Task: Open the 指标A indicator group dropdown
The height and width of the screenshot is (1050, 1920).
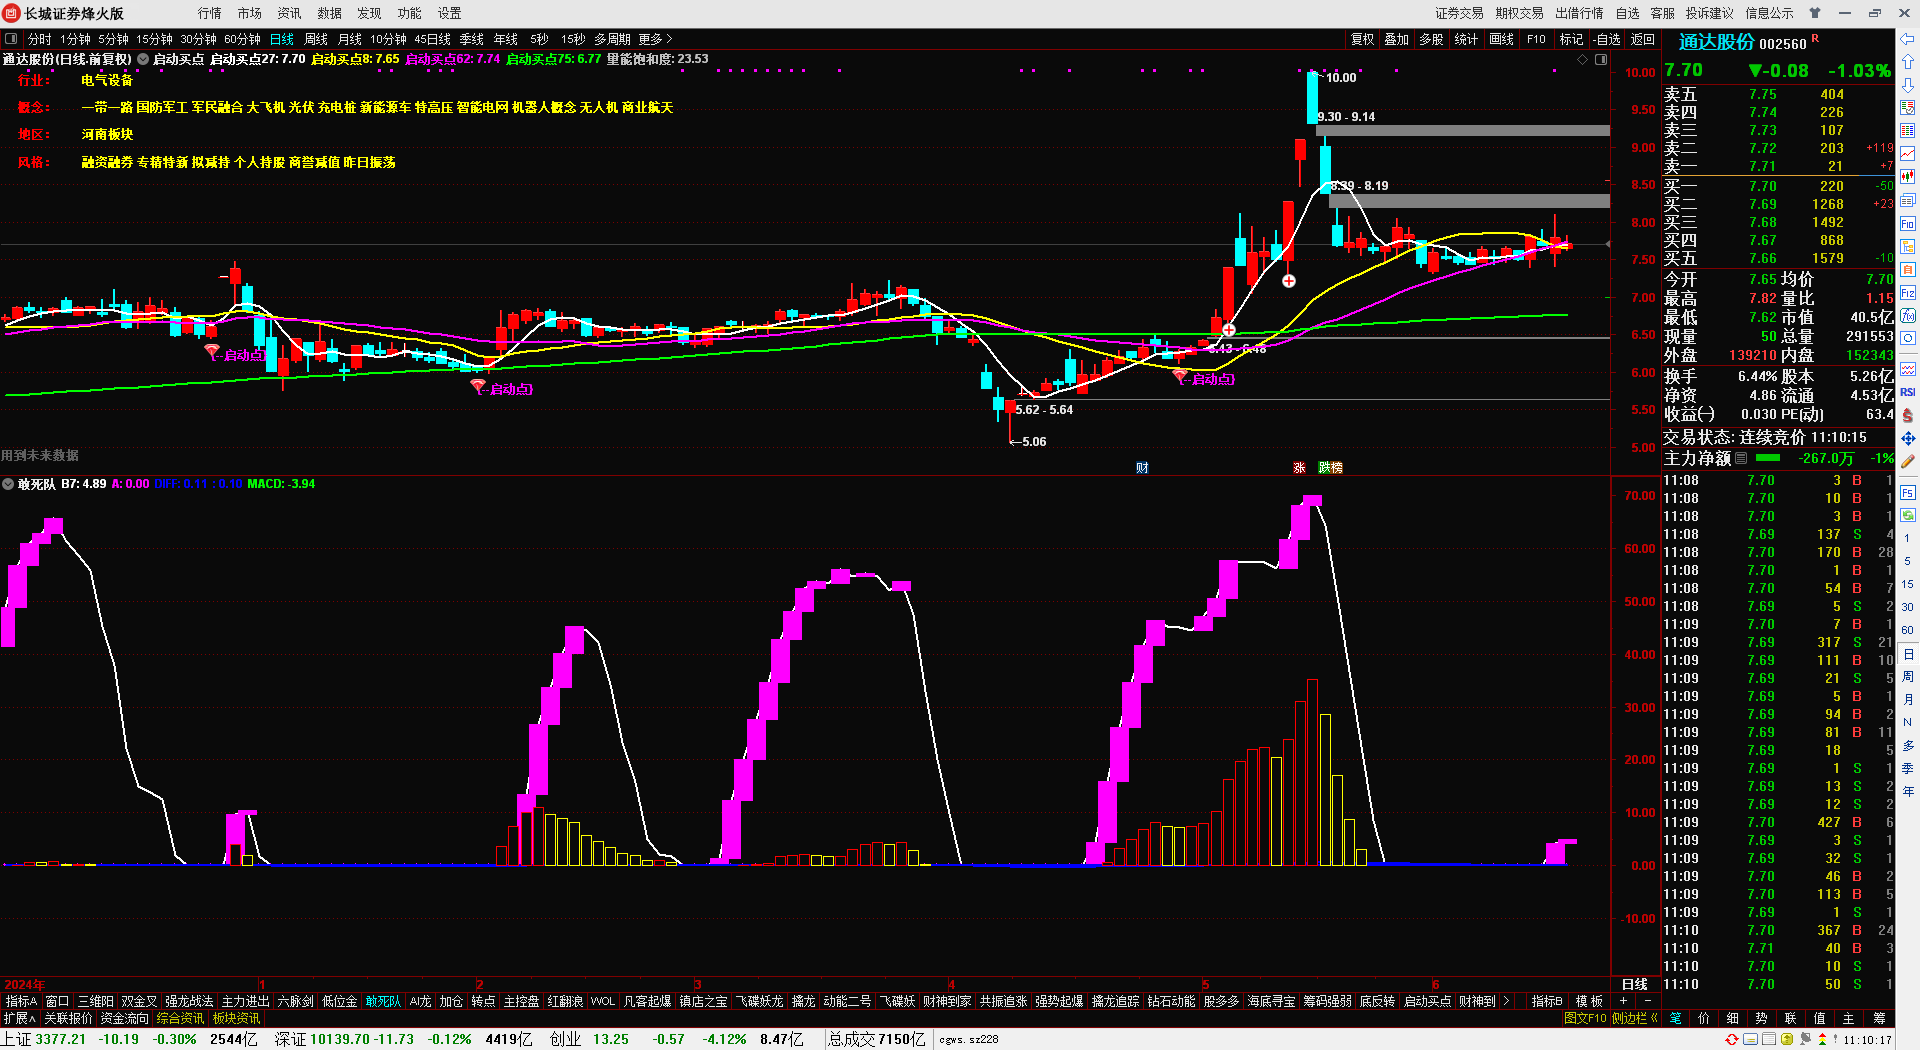Action: (21, 1001)
